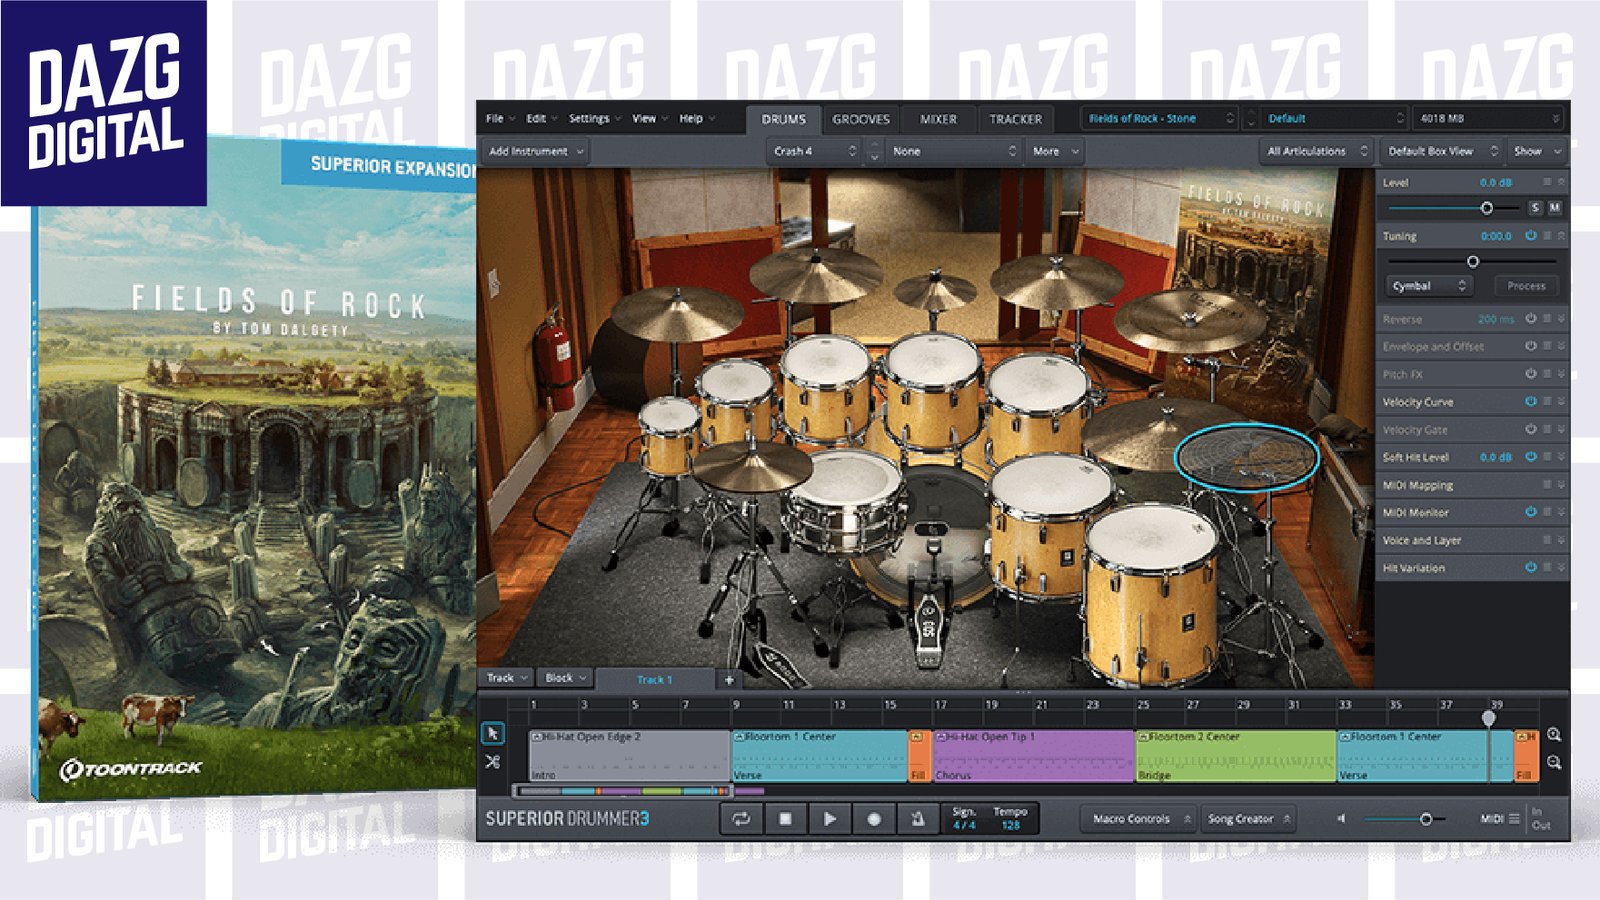Switch to the Mixer tab
Image resolution: width=1600 pixels, height=900 pixels.
938,119
